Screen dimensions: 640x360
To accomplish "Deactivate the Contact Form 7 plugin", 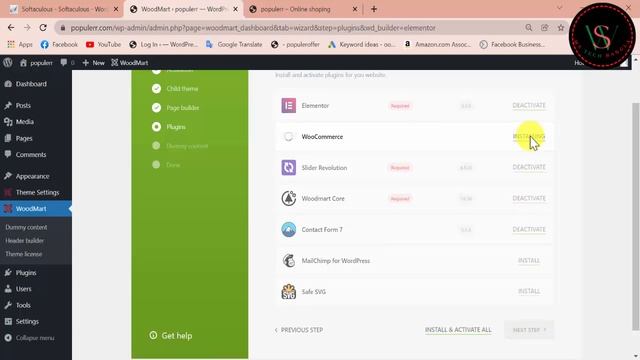I will coord(529,229).
